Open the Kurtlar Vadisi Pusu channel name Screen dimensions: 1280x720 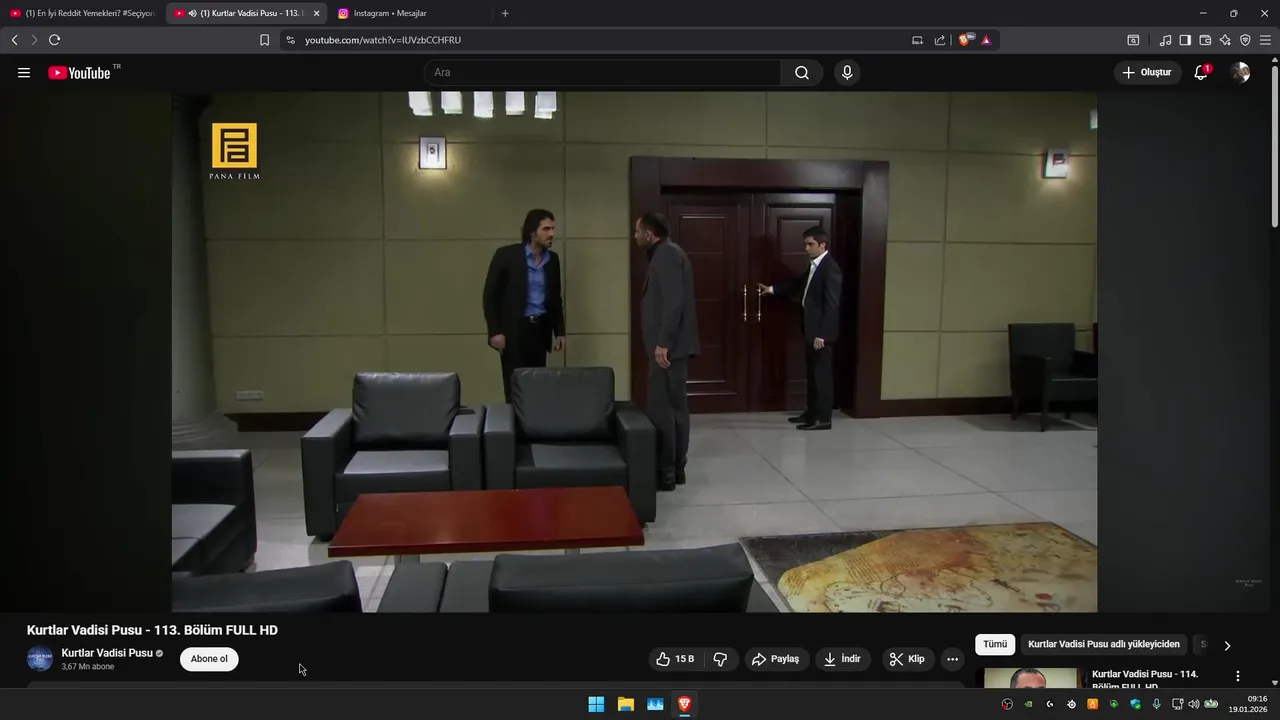coord(107,653)
